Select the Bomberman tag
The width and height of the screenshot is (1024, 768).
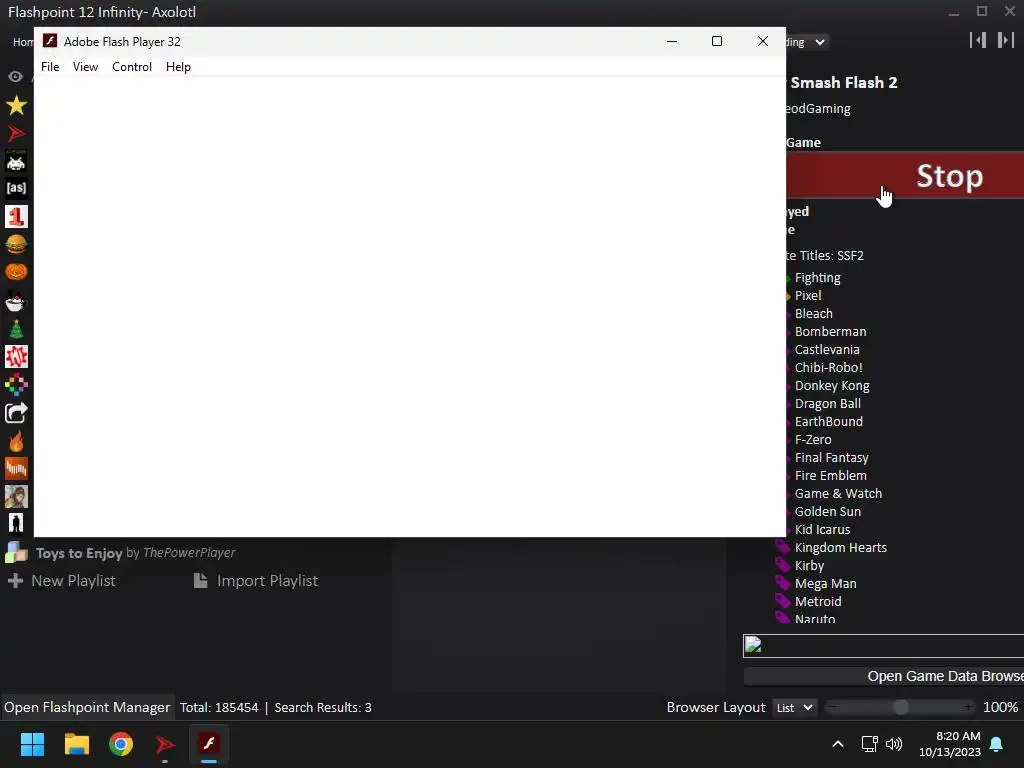coord(830,332)
